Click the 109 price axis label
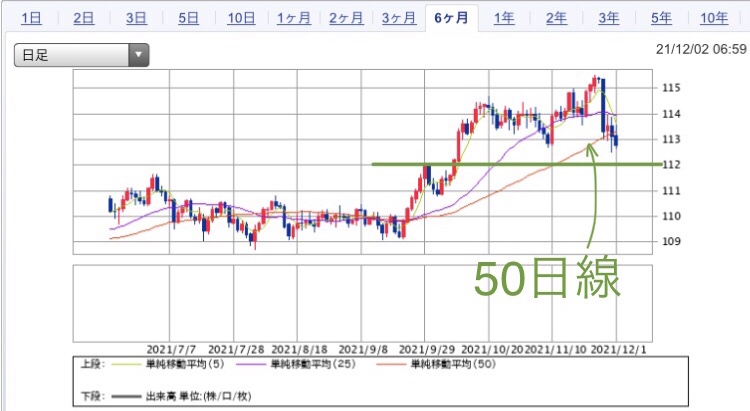 click(671, 241)
